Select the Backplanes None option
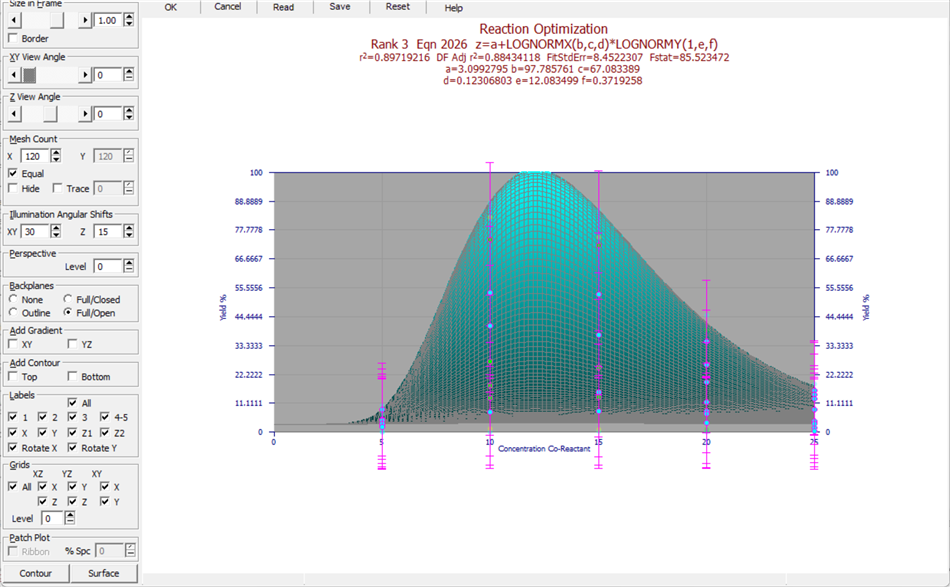Viewport: 950px width, 587px height. (x=13, y=299)
